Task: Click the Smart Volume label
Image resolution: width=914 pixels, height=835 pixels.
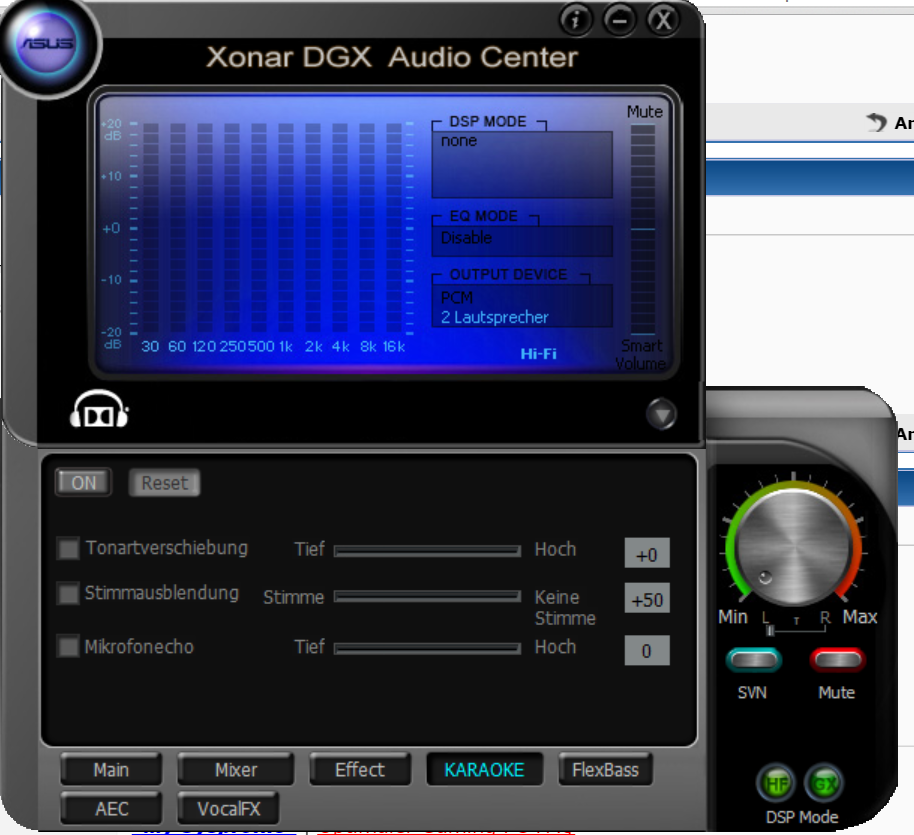Action: (x=641, y=355)
